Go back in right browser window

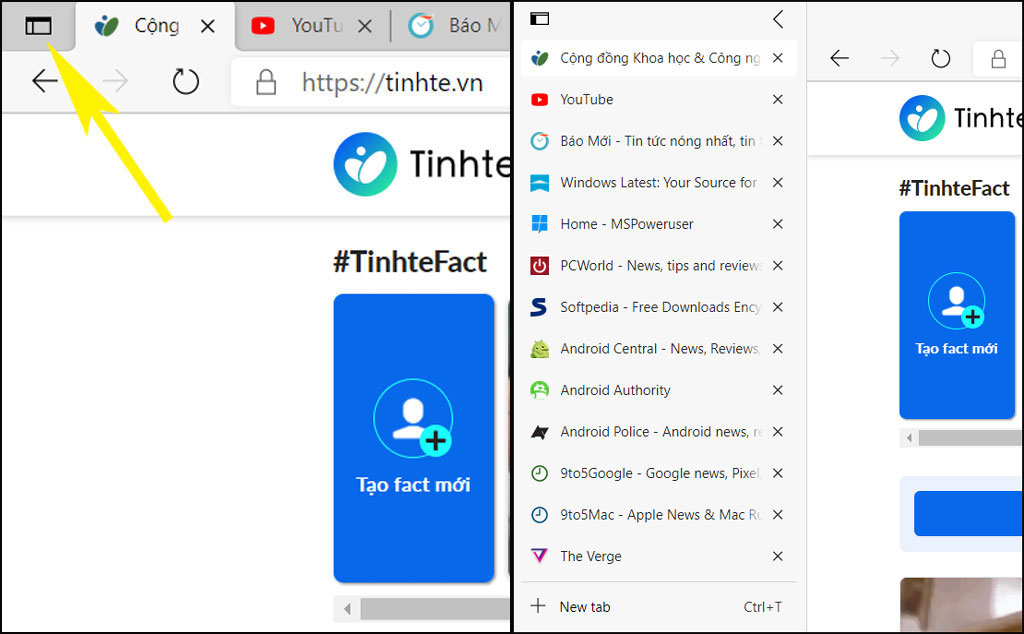point(839,59)
